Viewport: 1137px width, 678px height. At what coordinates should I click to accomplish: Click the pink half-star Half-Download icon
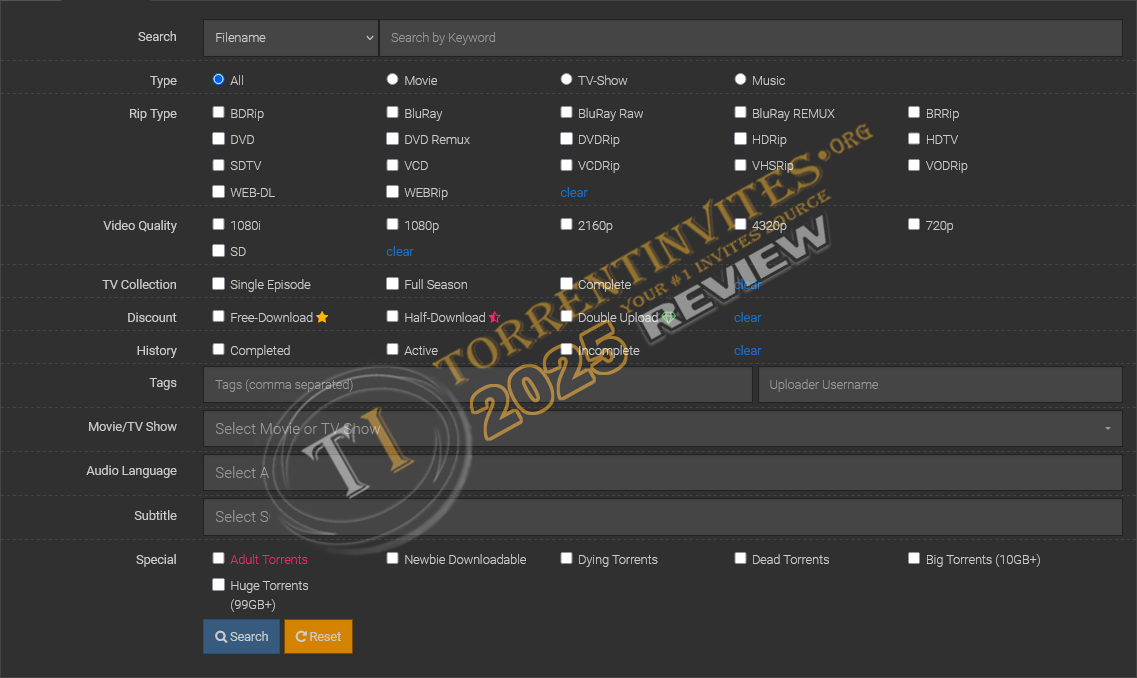[x=494, y=318]
